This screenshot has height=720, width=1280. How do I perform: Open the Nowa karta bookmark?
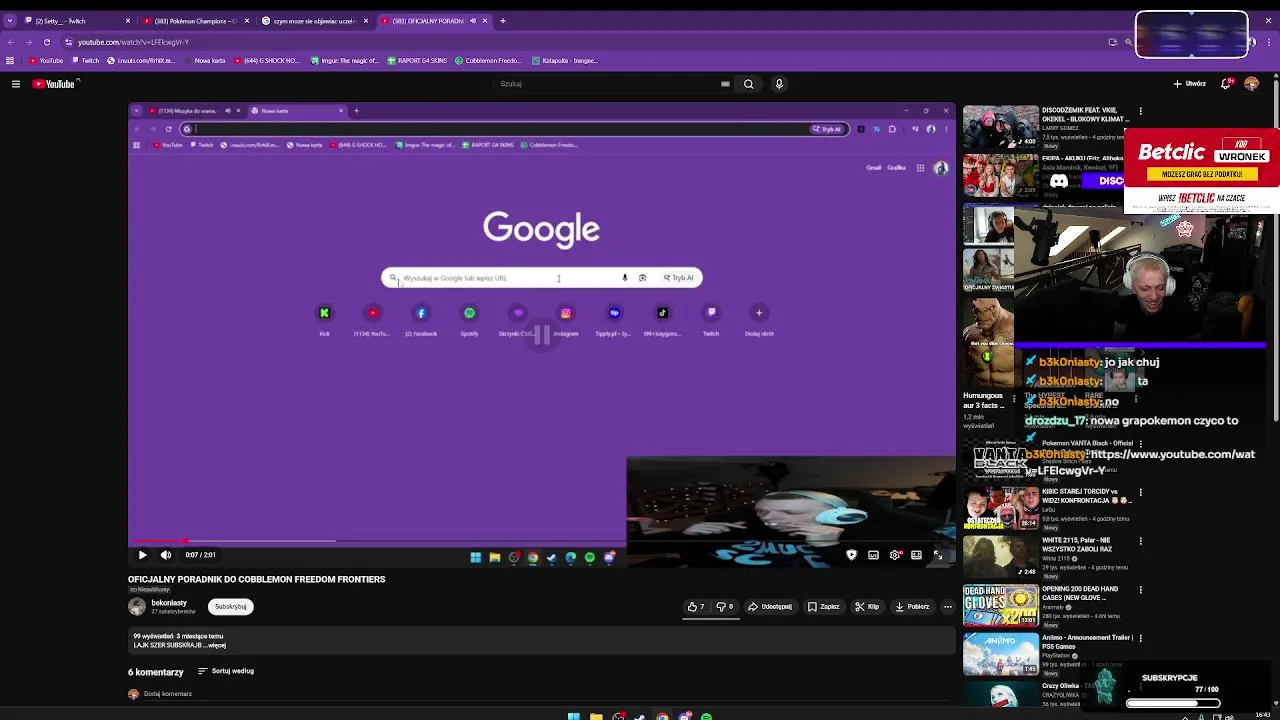coord(204,61)
